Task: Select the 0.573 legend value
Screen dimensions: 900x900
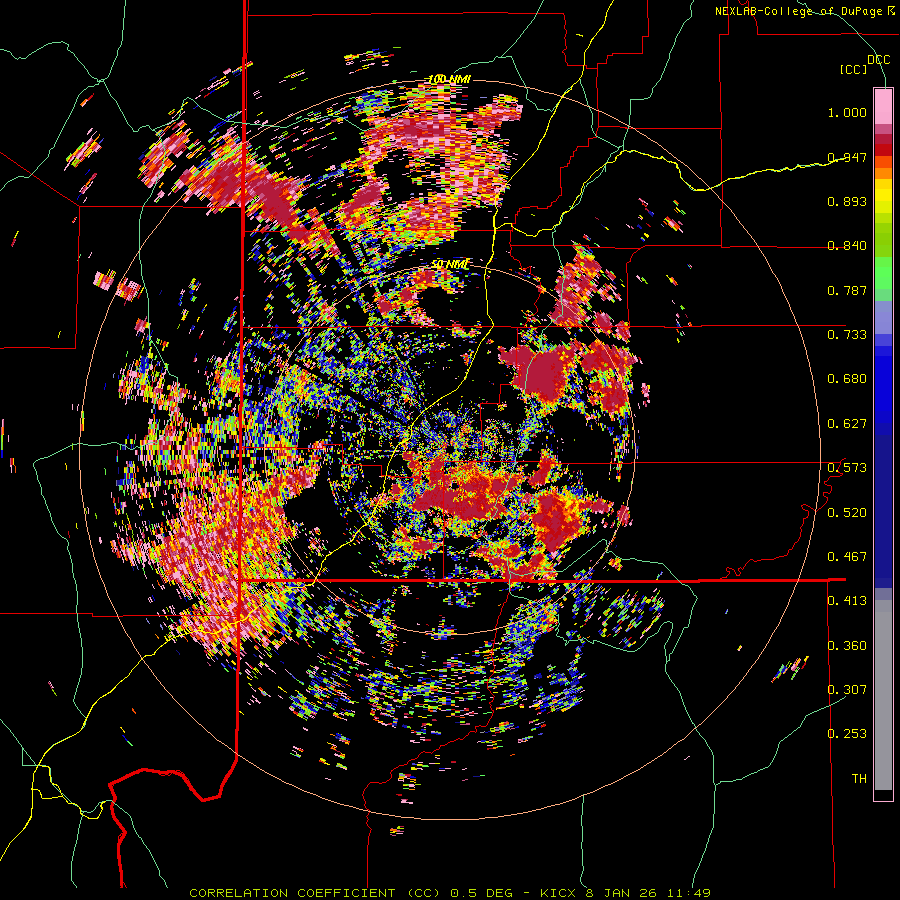Action: click(847, 468)
